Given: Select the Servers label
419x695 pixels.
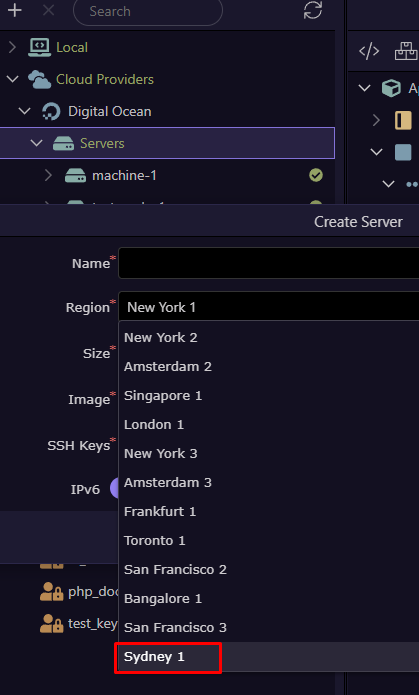Looking at the screenshot, I should tap(102, 143).
